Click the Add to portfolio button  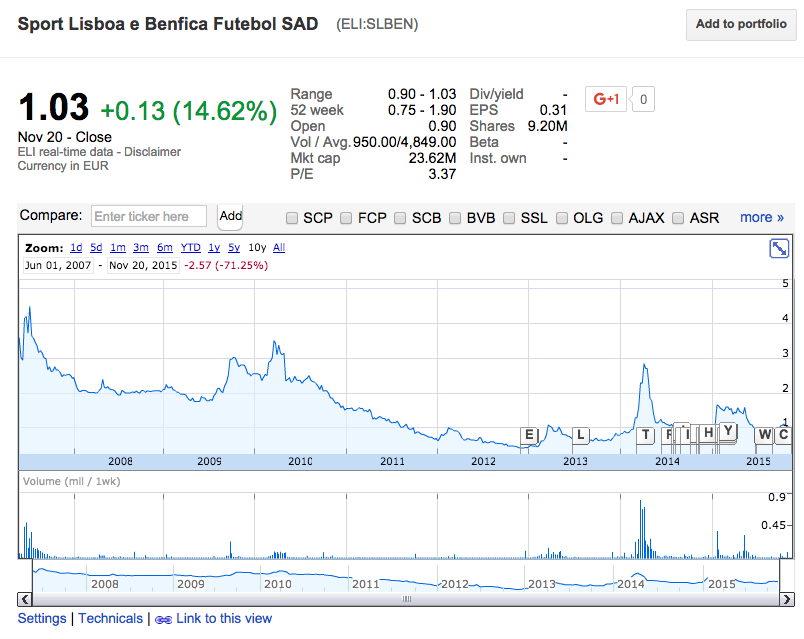741,24
